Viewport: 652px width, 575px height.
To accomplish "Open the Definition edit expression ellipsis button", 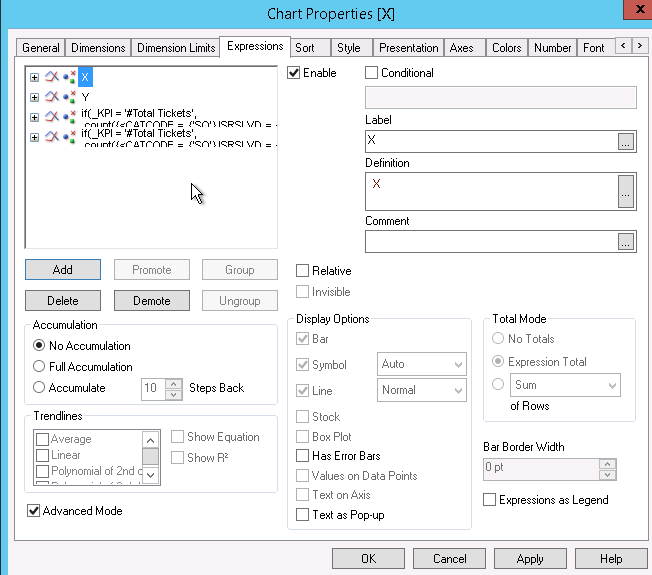I will (625, 191).
